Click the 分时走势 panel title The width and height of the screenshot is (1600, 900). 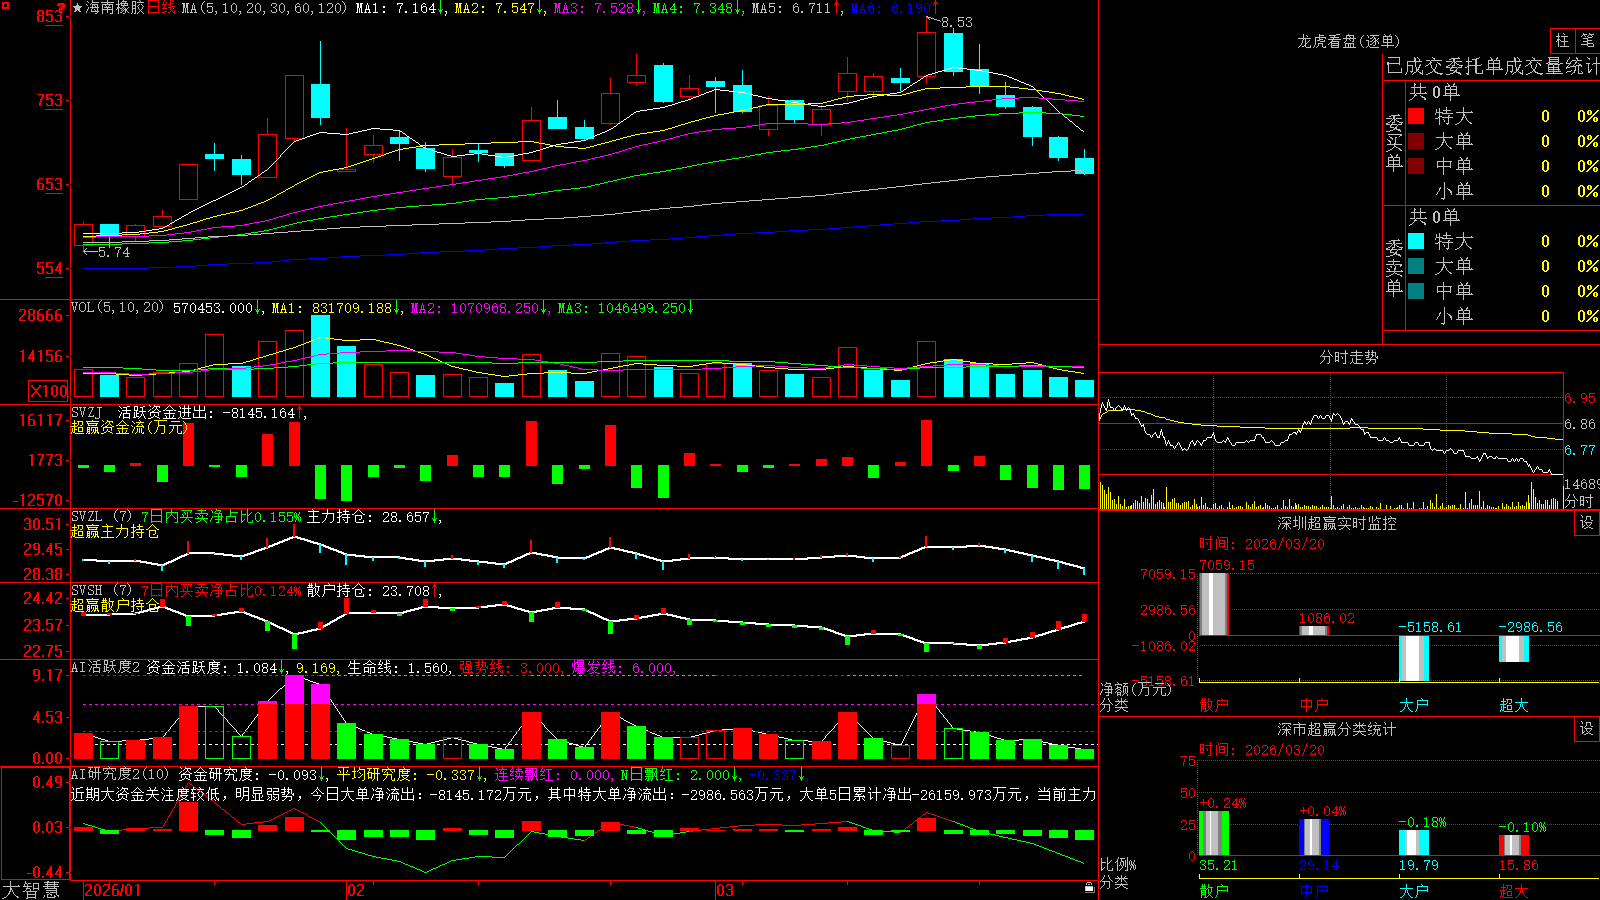click(1348, 357)
